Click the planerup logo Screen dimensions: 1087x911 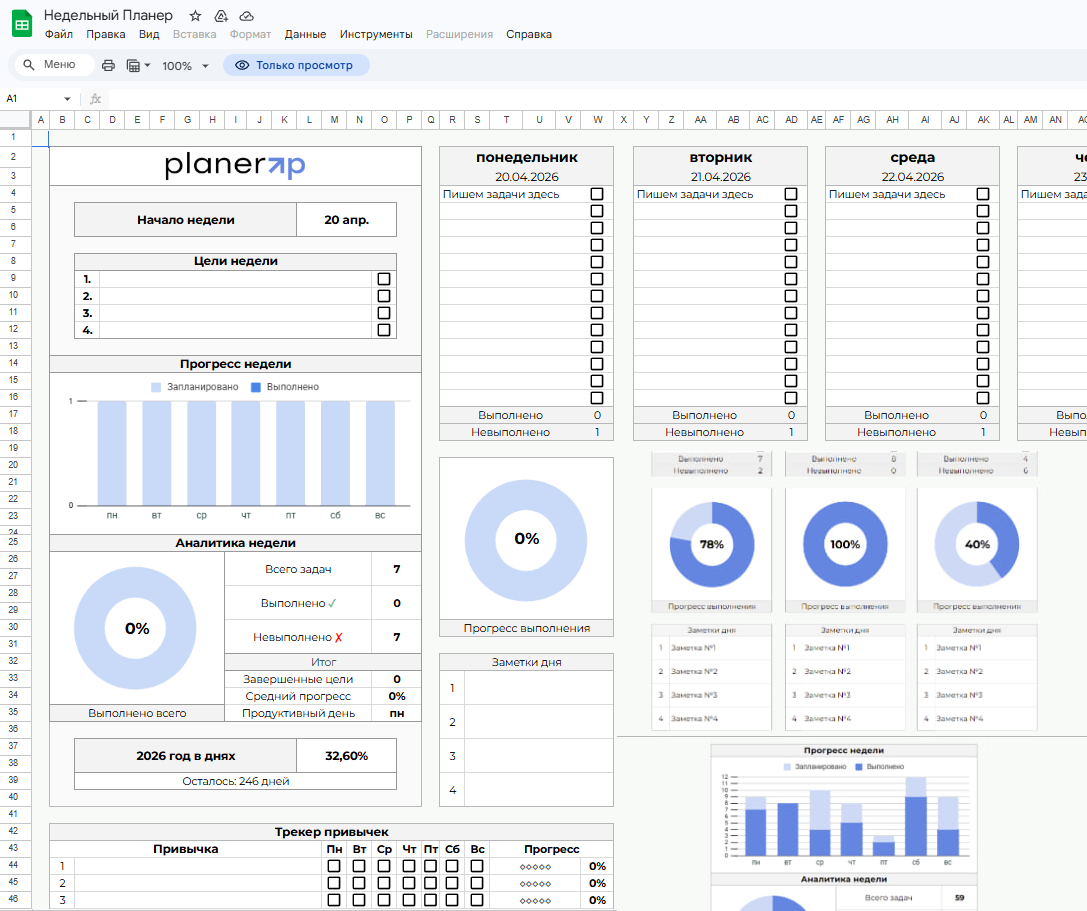point(235,166)
